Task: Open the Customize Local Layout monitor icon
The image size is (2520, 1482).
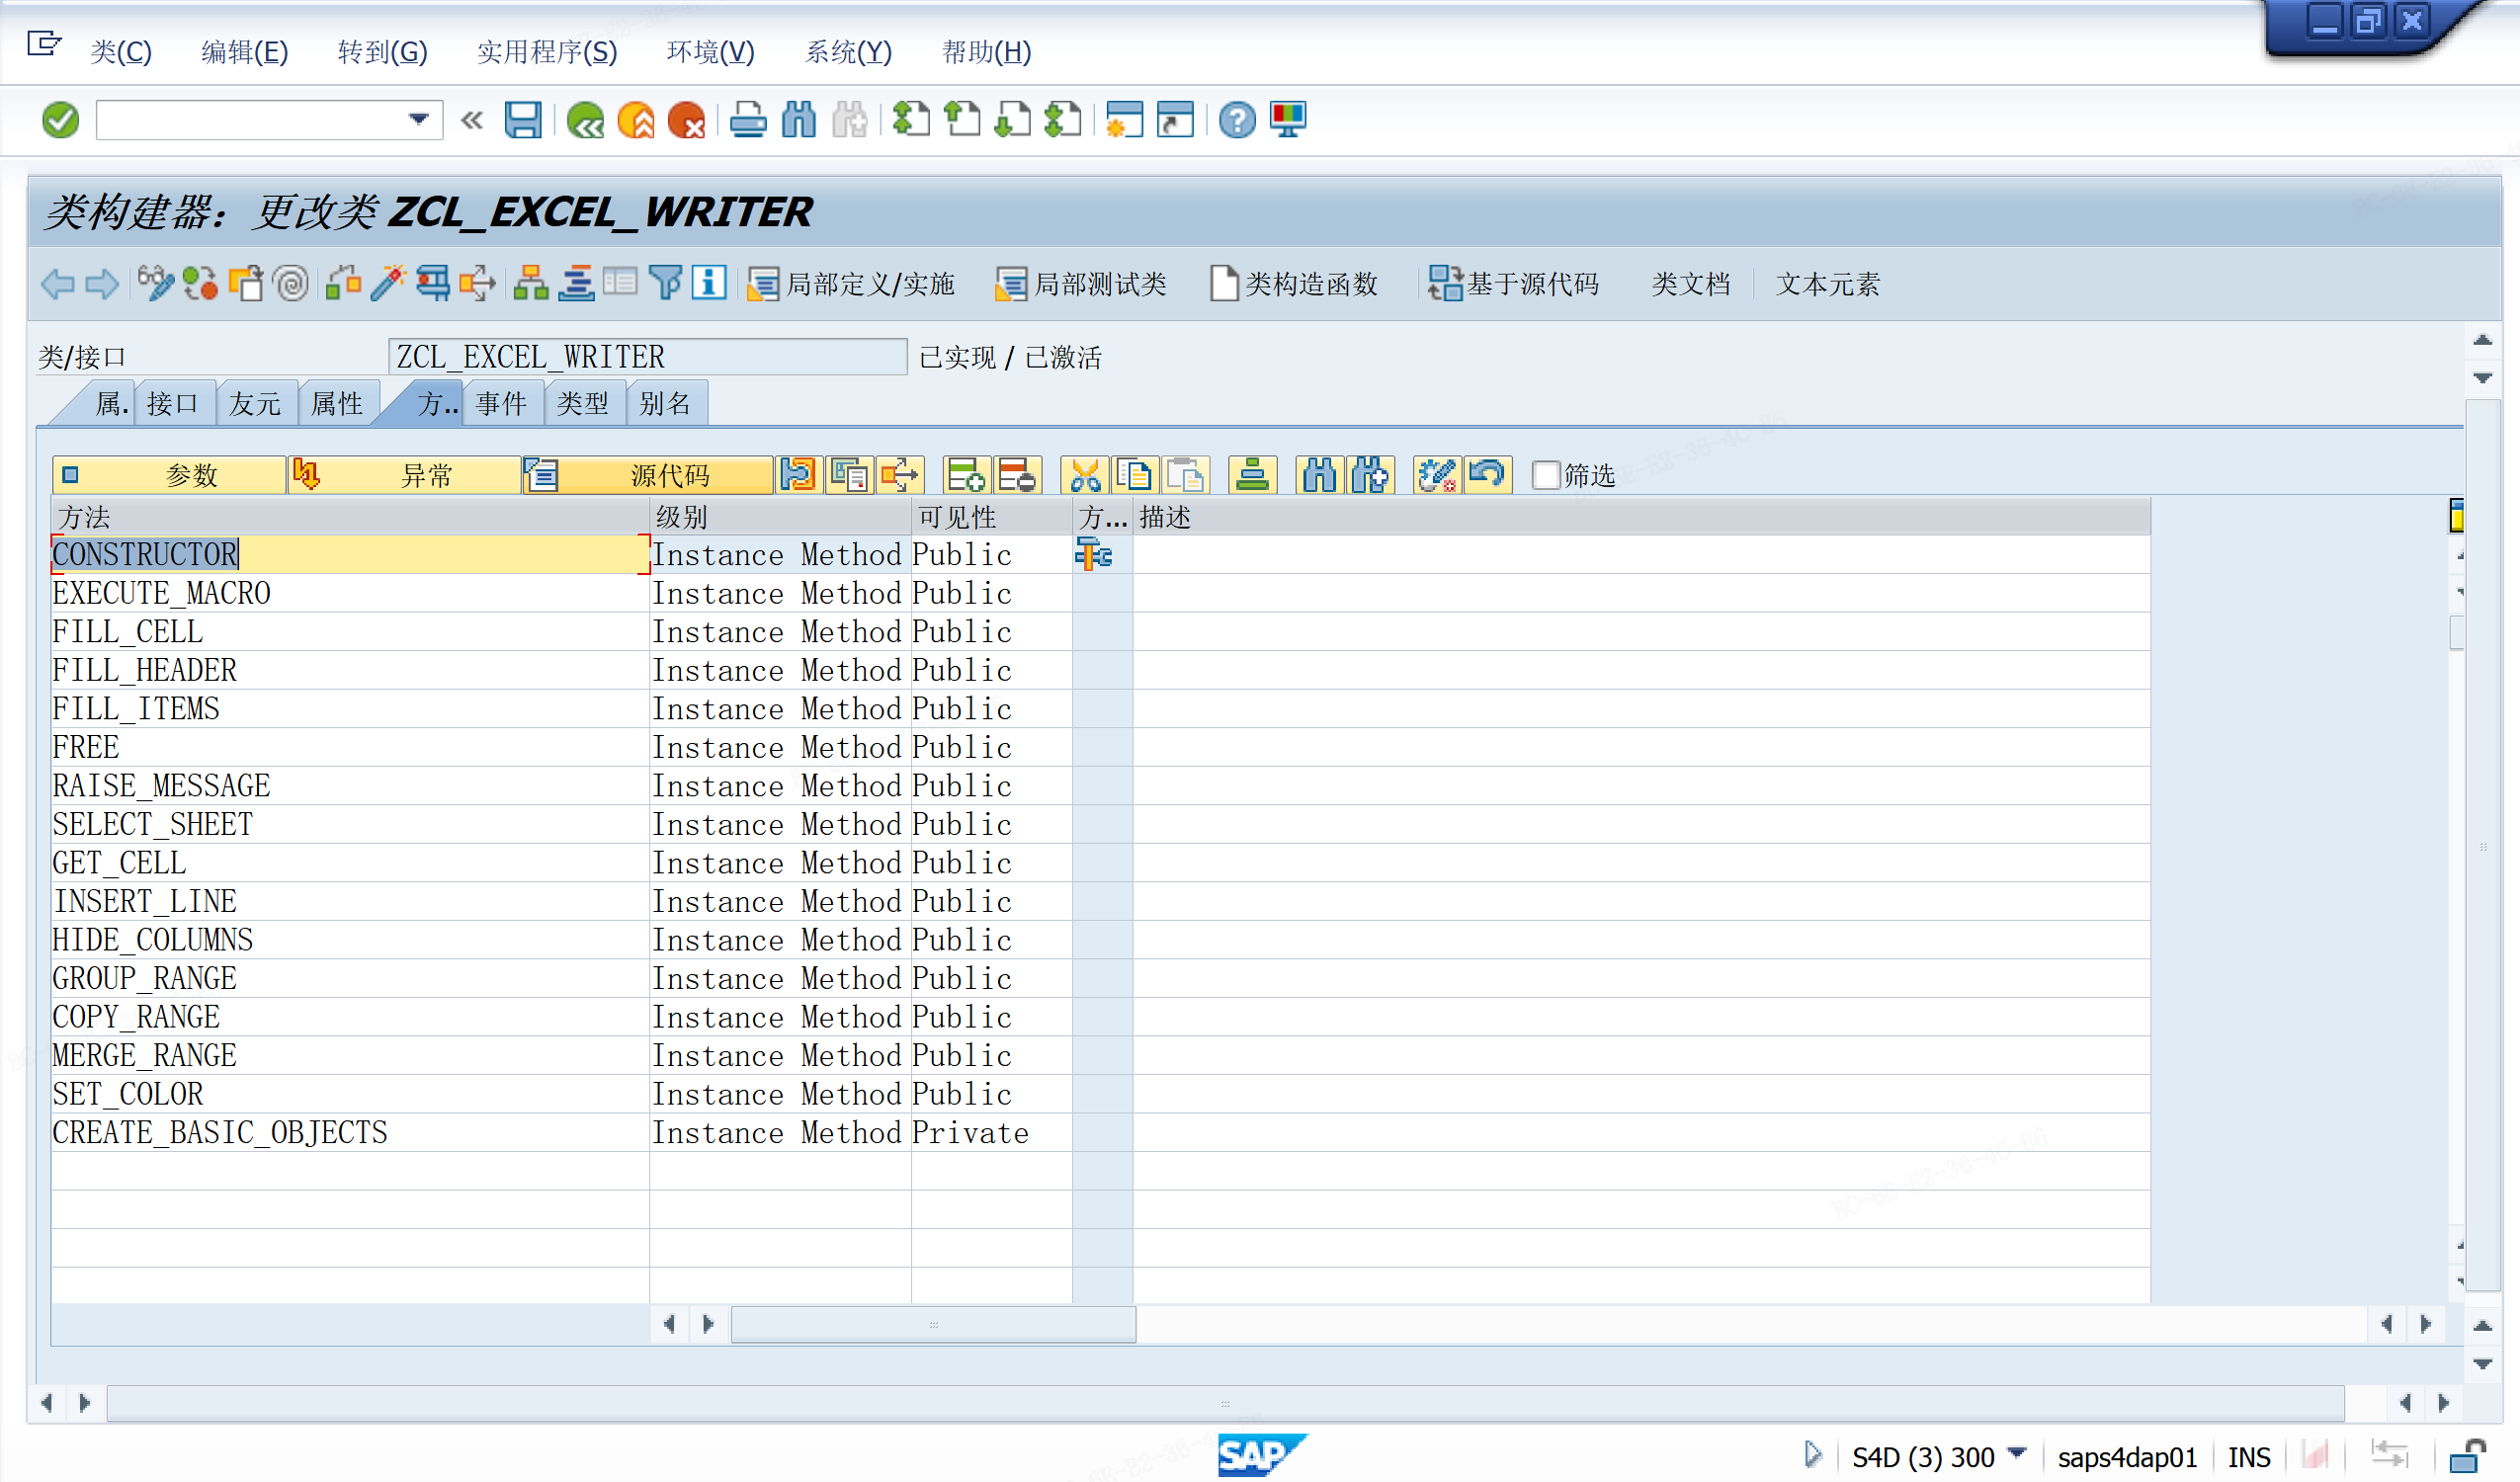Action: point(1288,121)
